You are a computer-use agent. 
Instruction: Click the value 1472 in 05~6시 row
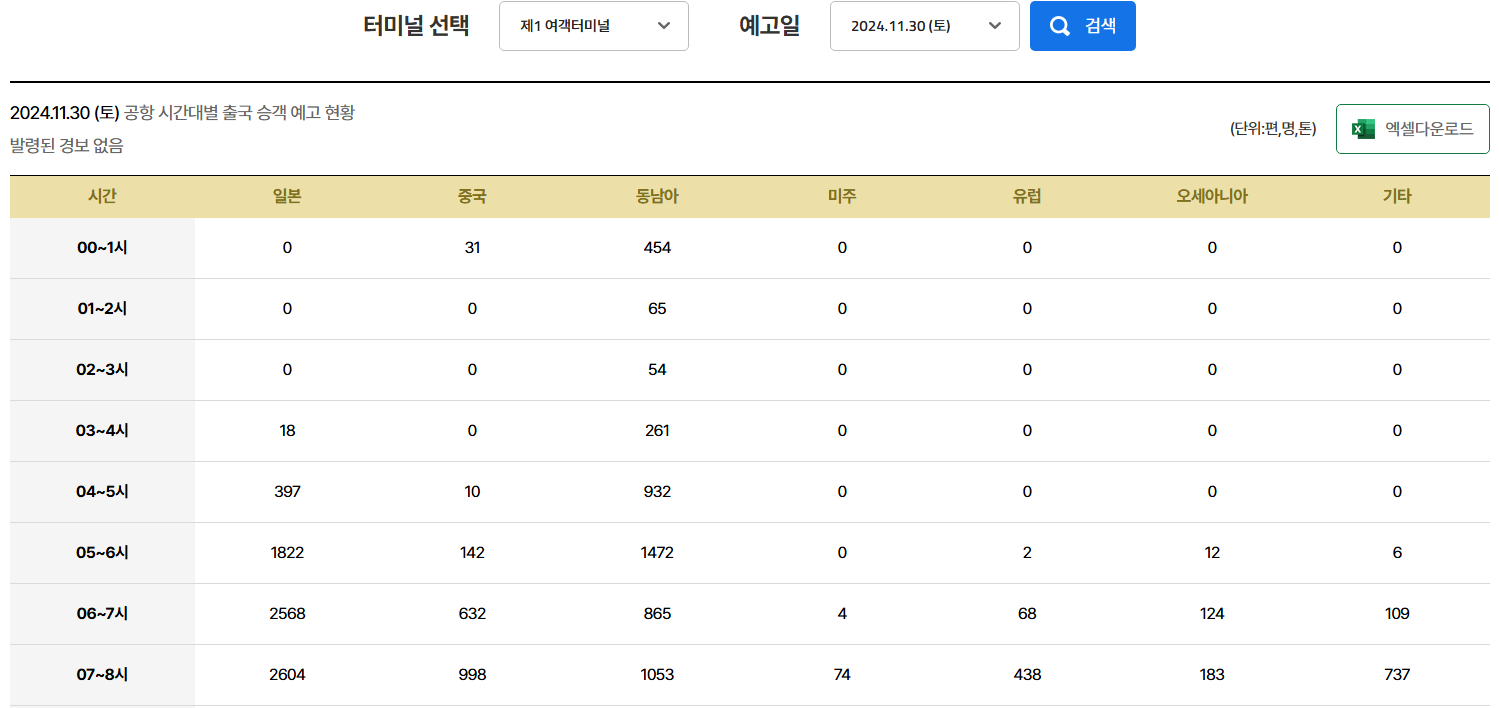coord(657,553)
